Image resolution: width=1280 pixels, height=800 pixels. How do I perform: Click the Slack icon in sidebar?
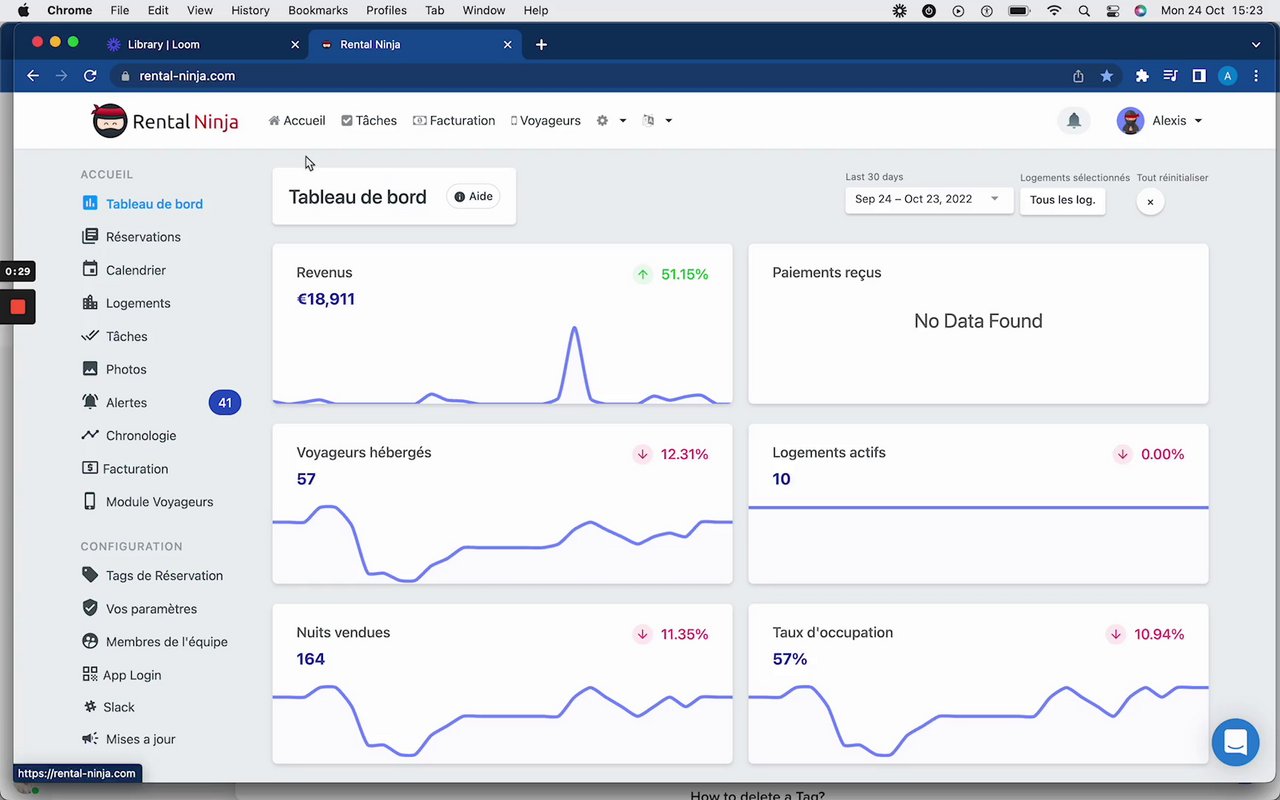(x=90, y=707)
